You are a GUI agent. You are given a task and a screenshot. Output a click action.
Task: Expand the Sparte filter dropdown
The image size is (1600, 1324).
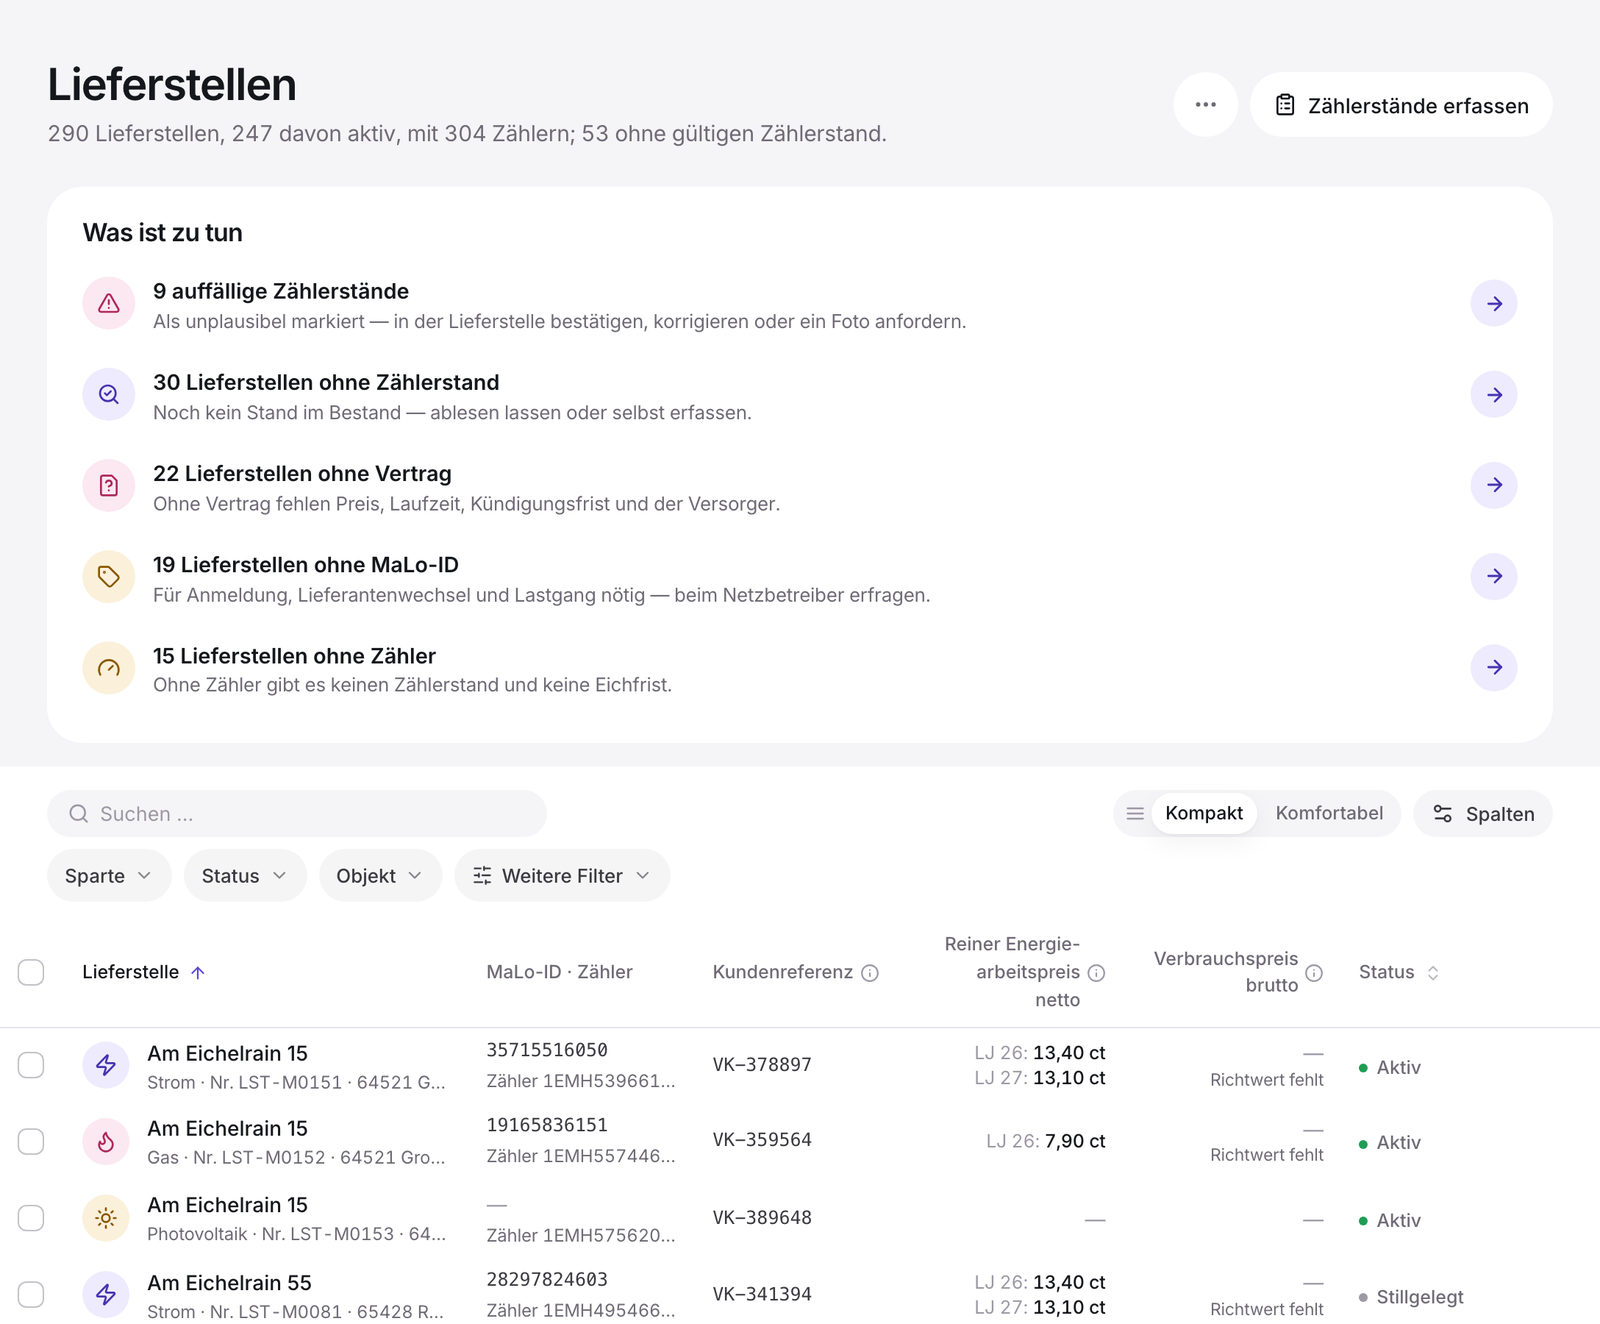(x=109, y=876)
